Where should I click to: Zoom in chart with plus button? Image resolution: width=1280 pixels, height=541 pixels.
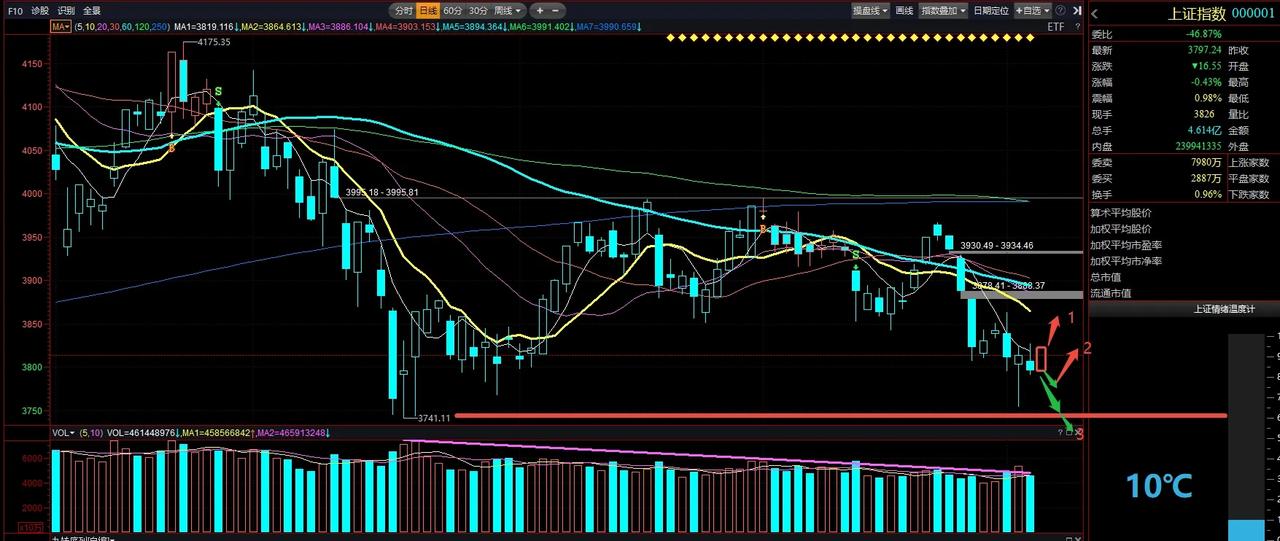tap(540, 10)
